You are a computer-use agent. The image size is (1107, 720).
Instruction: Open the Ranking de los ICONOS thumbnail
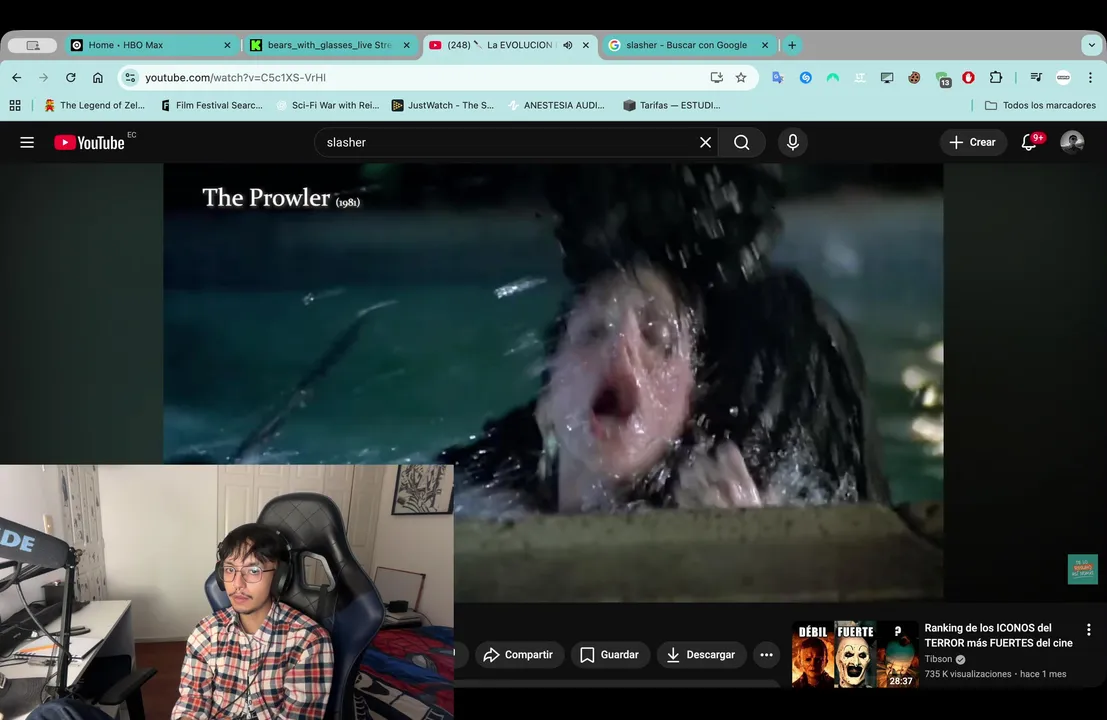coord(855,654)
